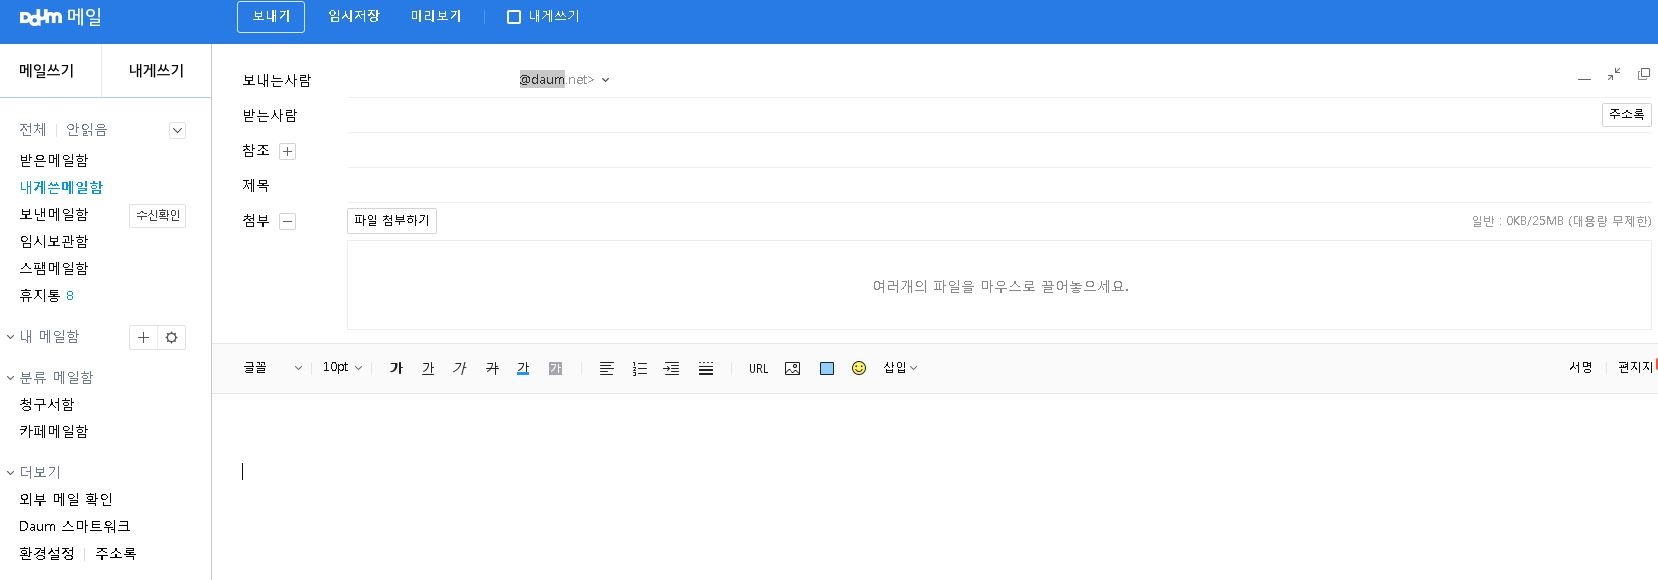The height and width of the screenshot is (580, 1658).
Task: Open the sender address dropdown
Action: (605, 80)
